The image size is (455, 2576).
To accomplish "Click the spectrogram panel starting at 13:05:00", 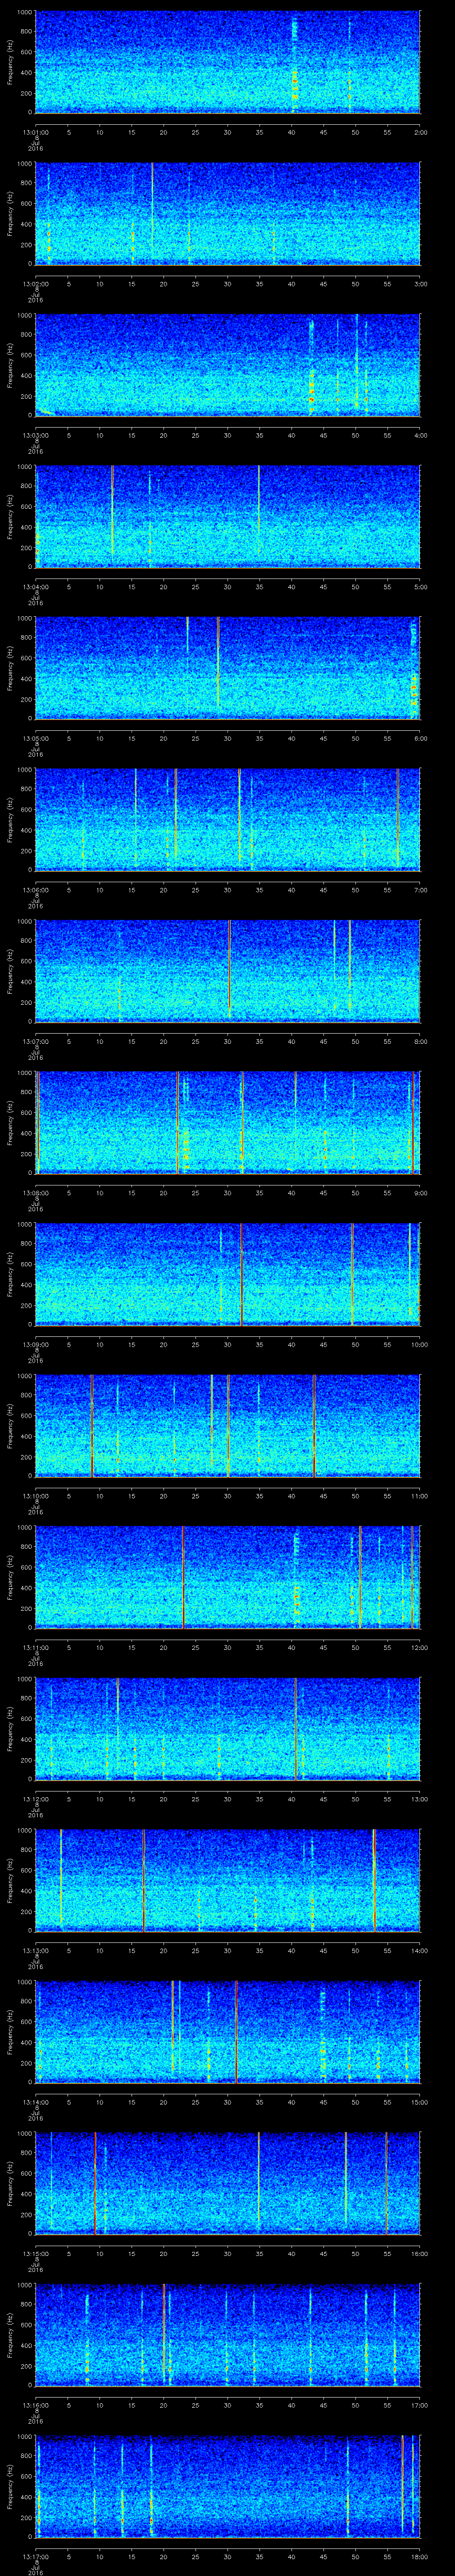I will (228, 668).
